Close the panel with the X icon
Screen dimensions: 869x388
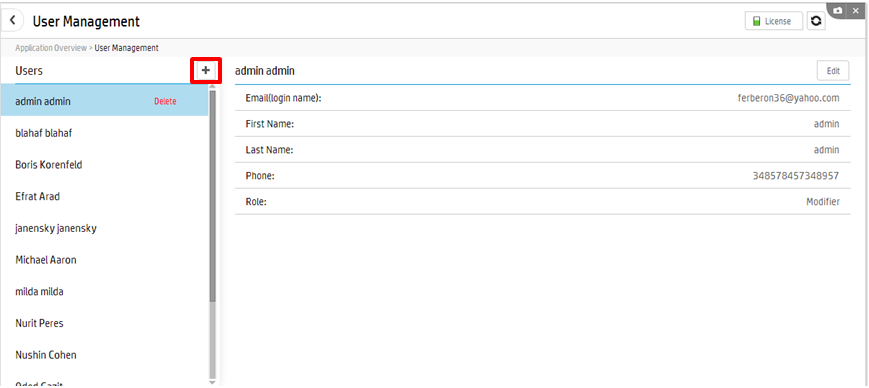point(856,11)
